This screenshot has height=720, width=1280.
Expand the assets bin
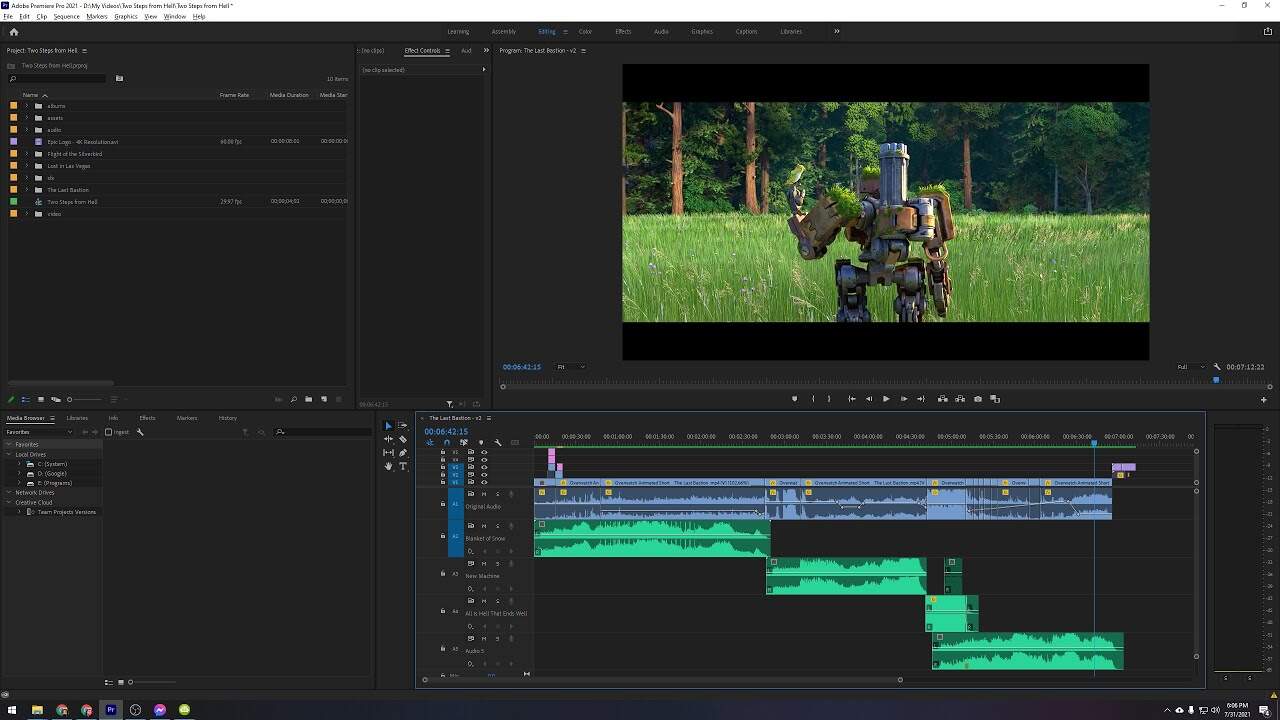(27, 118)
